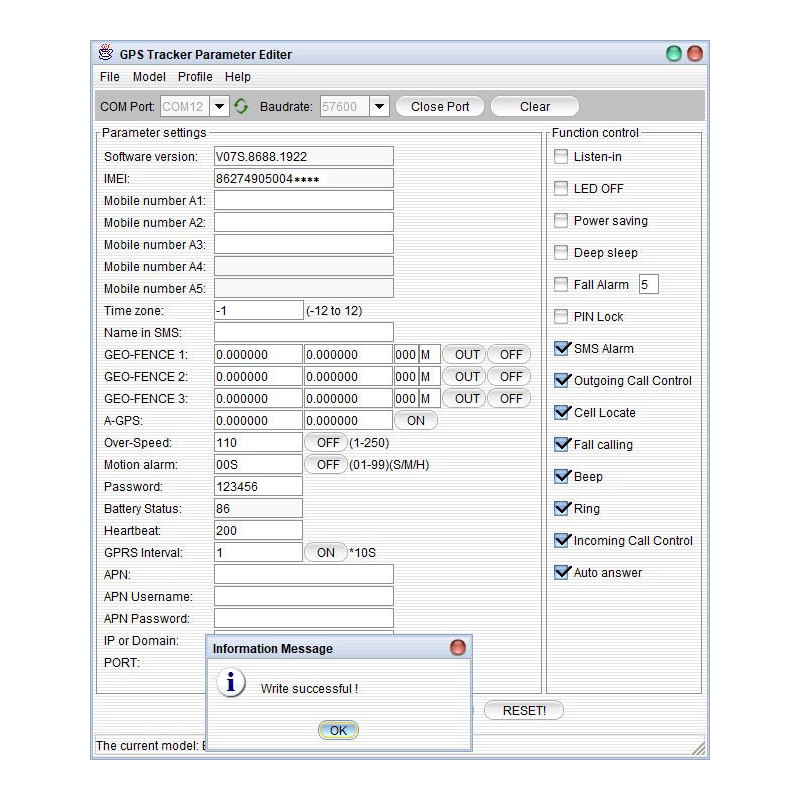Uncheck Auto answer
Screen dimensions: 800x800
pos(560,572)
